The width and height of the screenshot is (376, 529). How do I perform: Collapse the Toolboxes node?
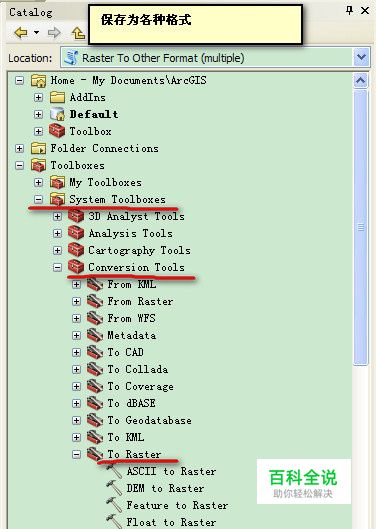[x=20, y=165]
